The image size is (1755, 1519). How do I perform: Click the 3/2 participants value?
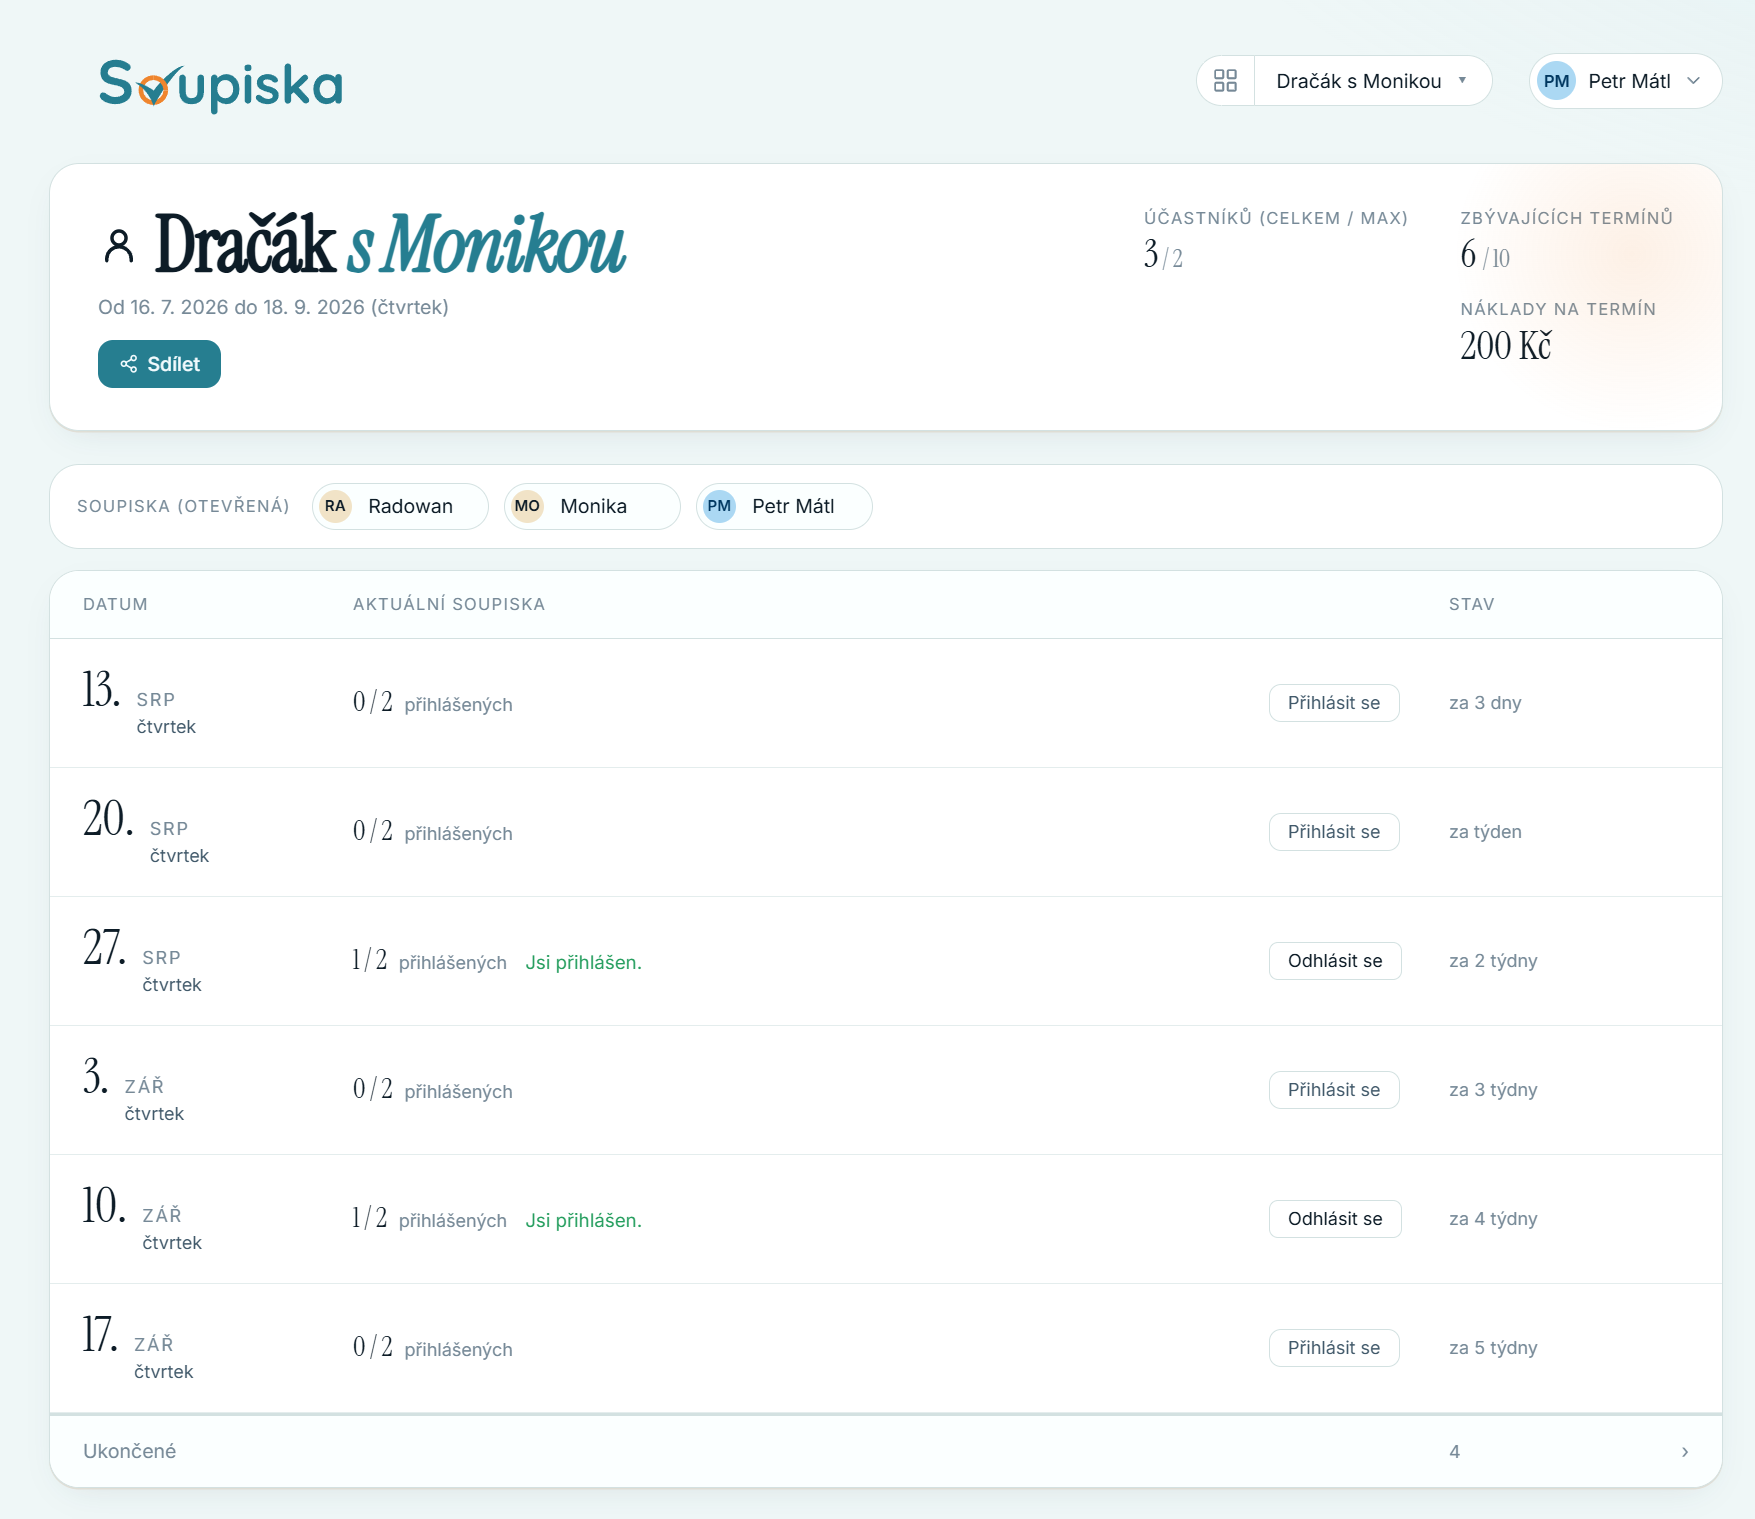point(1163,255)
